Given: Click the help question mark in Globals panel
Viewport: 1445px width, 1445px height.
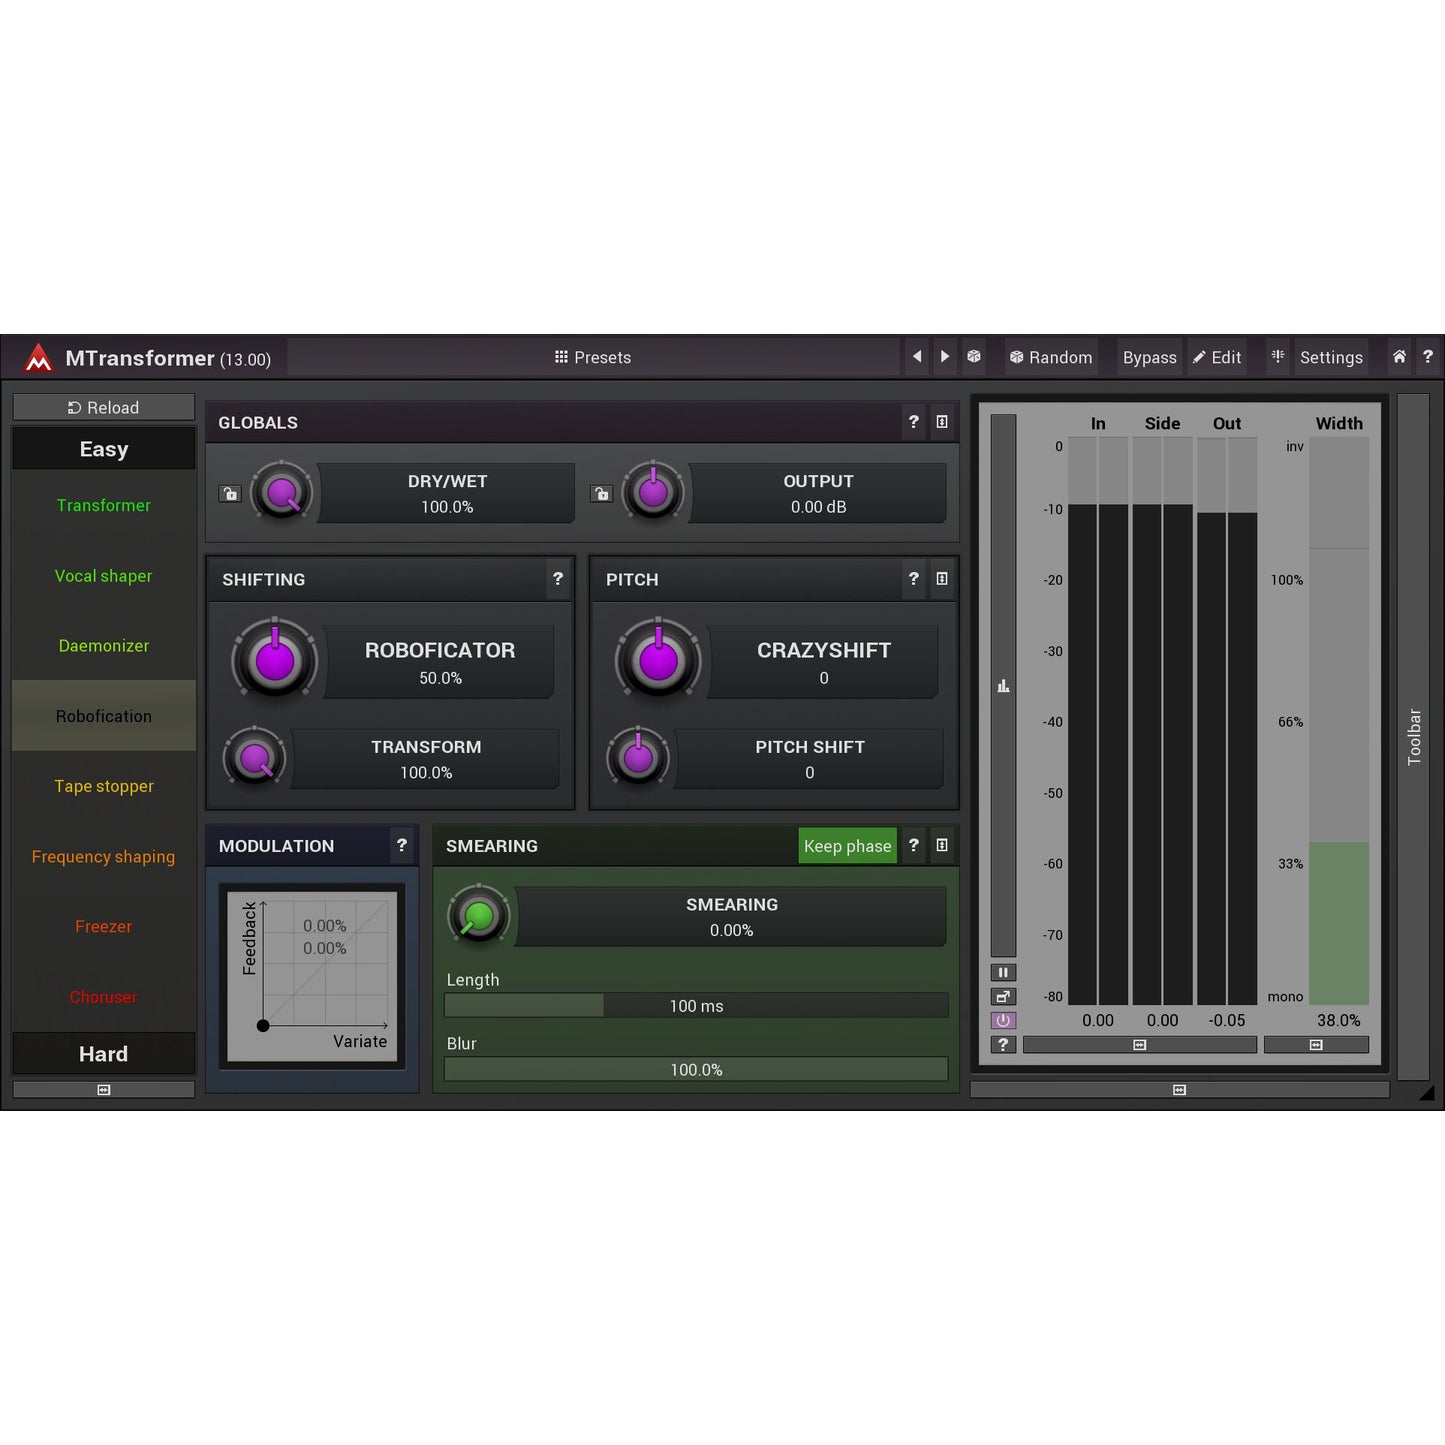Looking at the screenshot, I should 913,422.
